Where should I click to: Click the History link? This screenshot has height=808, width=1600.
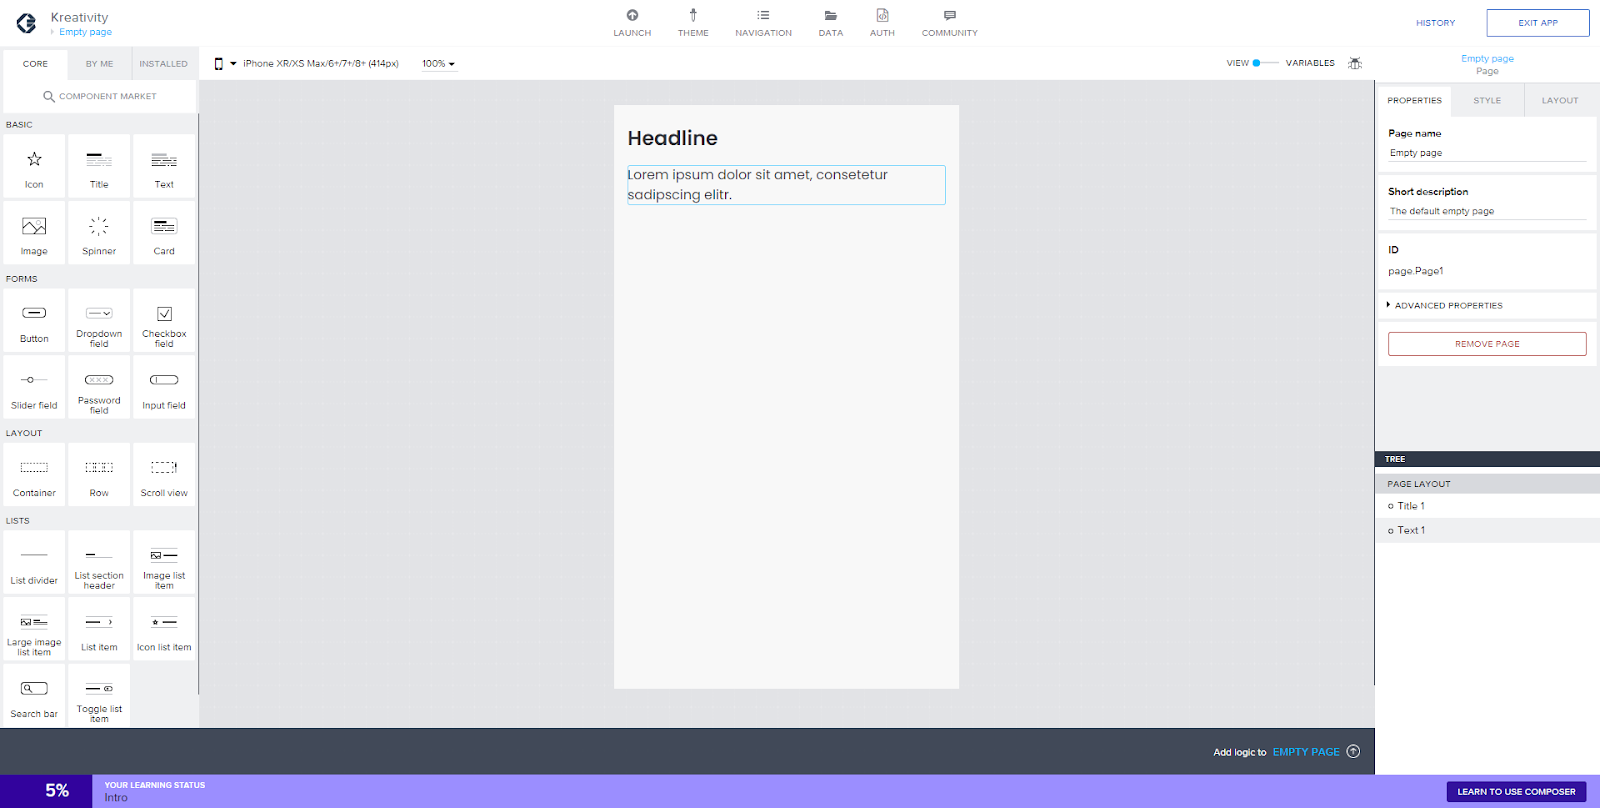(x=1435, y=23)
